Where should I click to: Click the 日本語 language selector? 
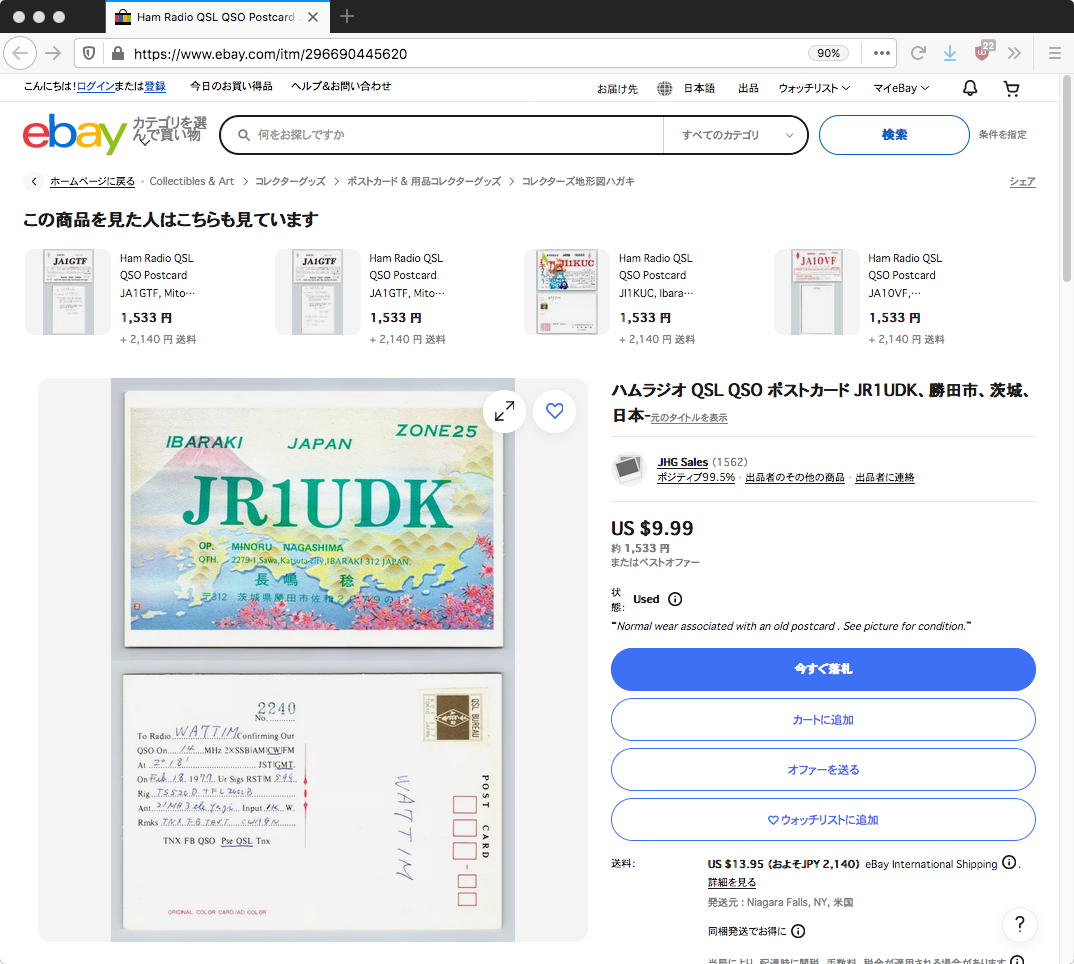pos(699,88)
